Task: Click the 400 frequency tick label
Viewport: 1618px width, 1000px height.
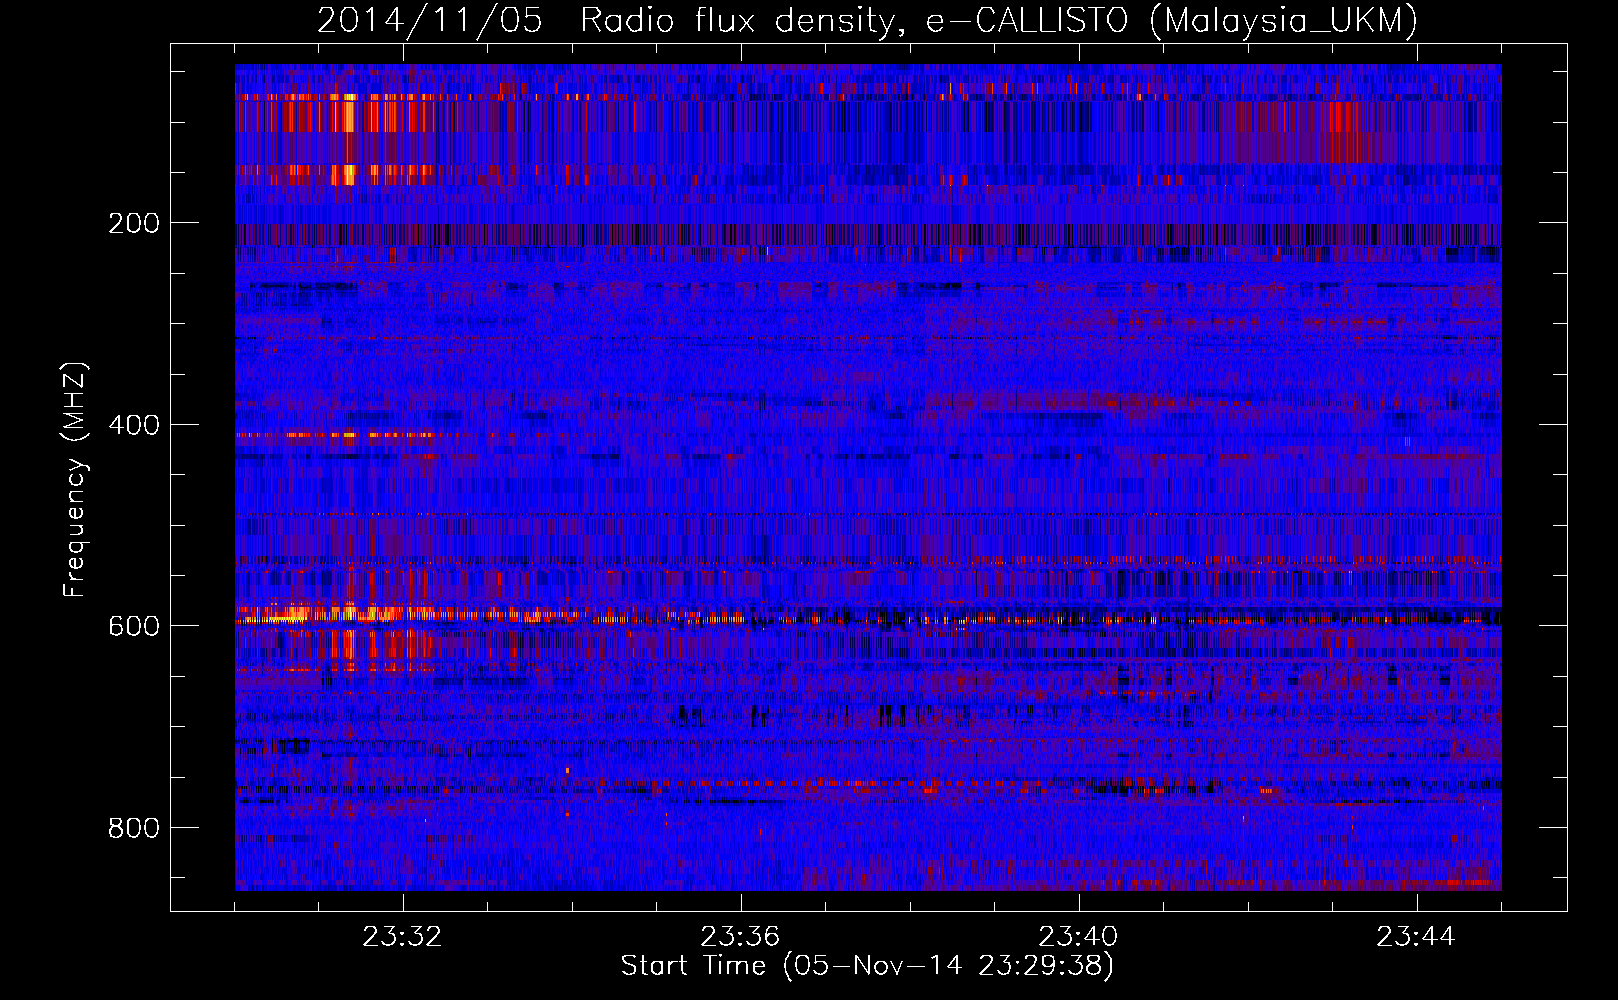Action: click(133, 425)
